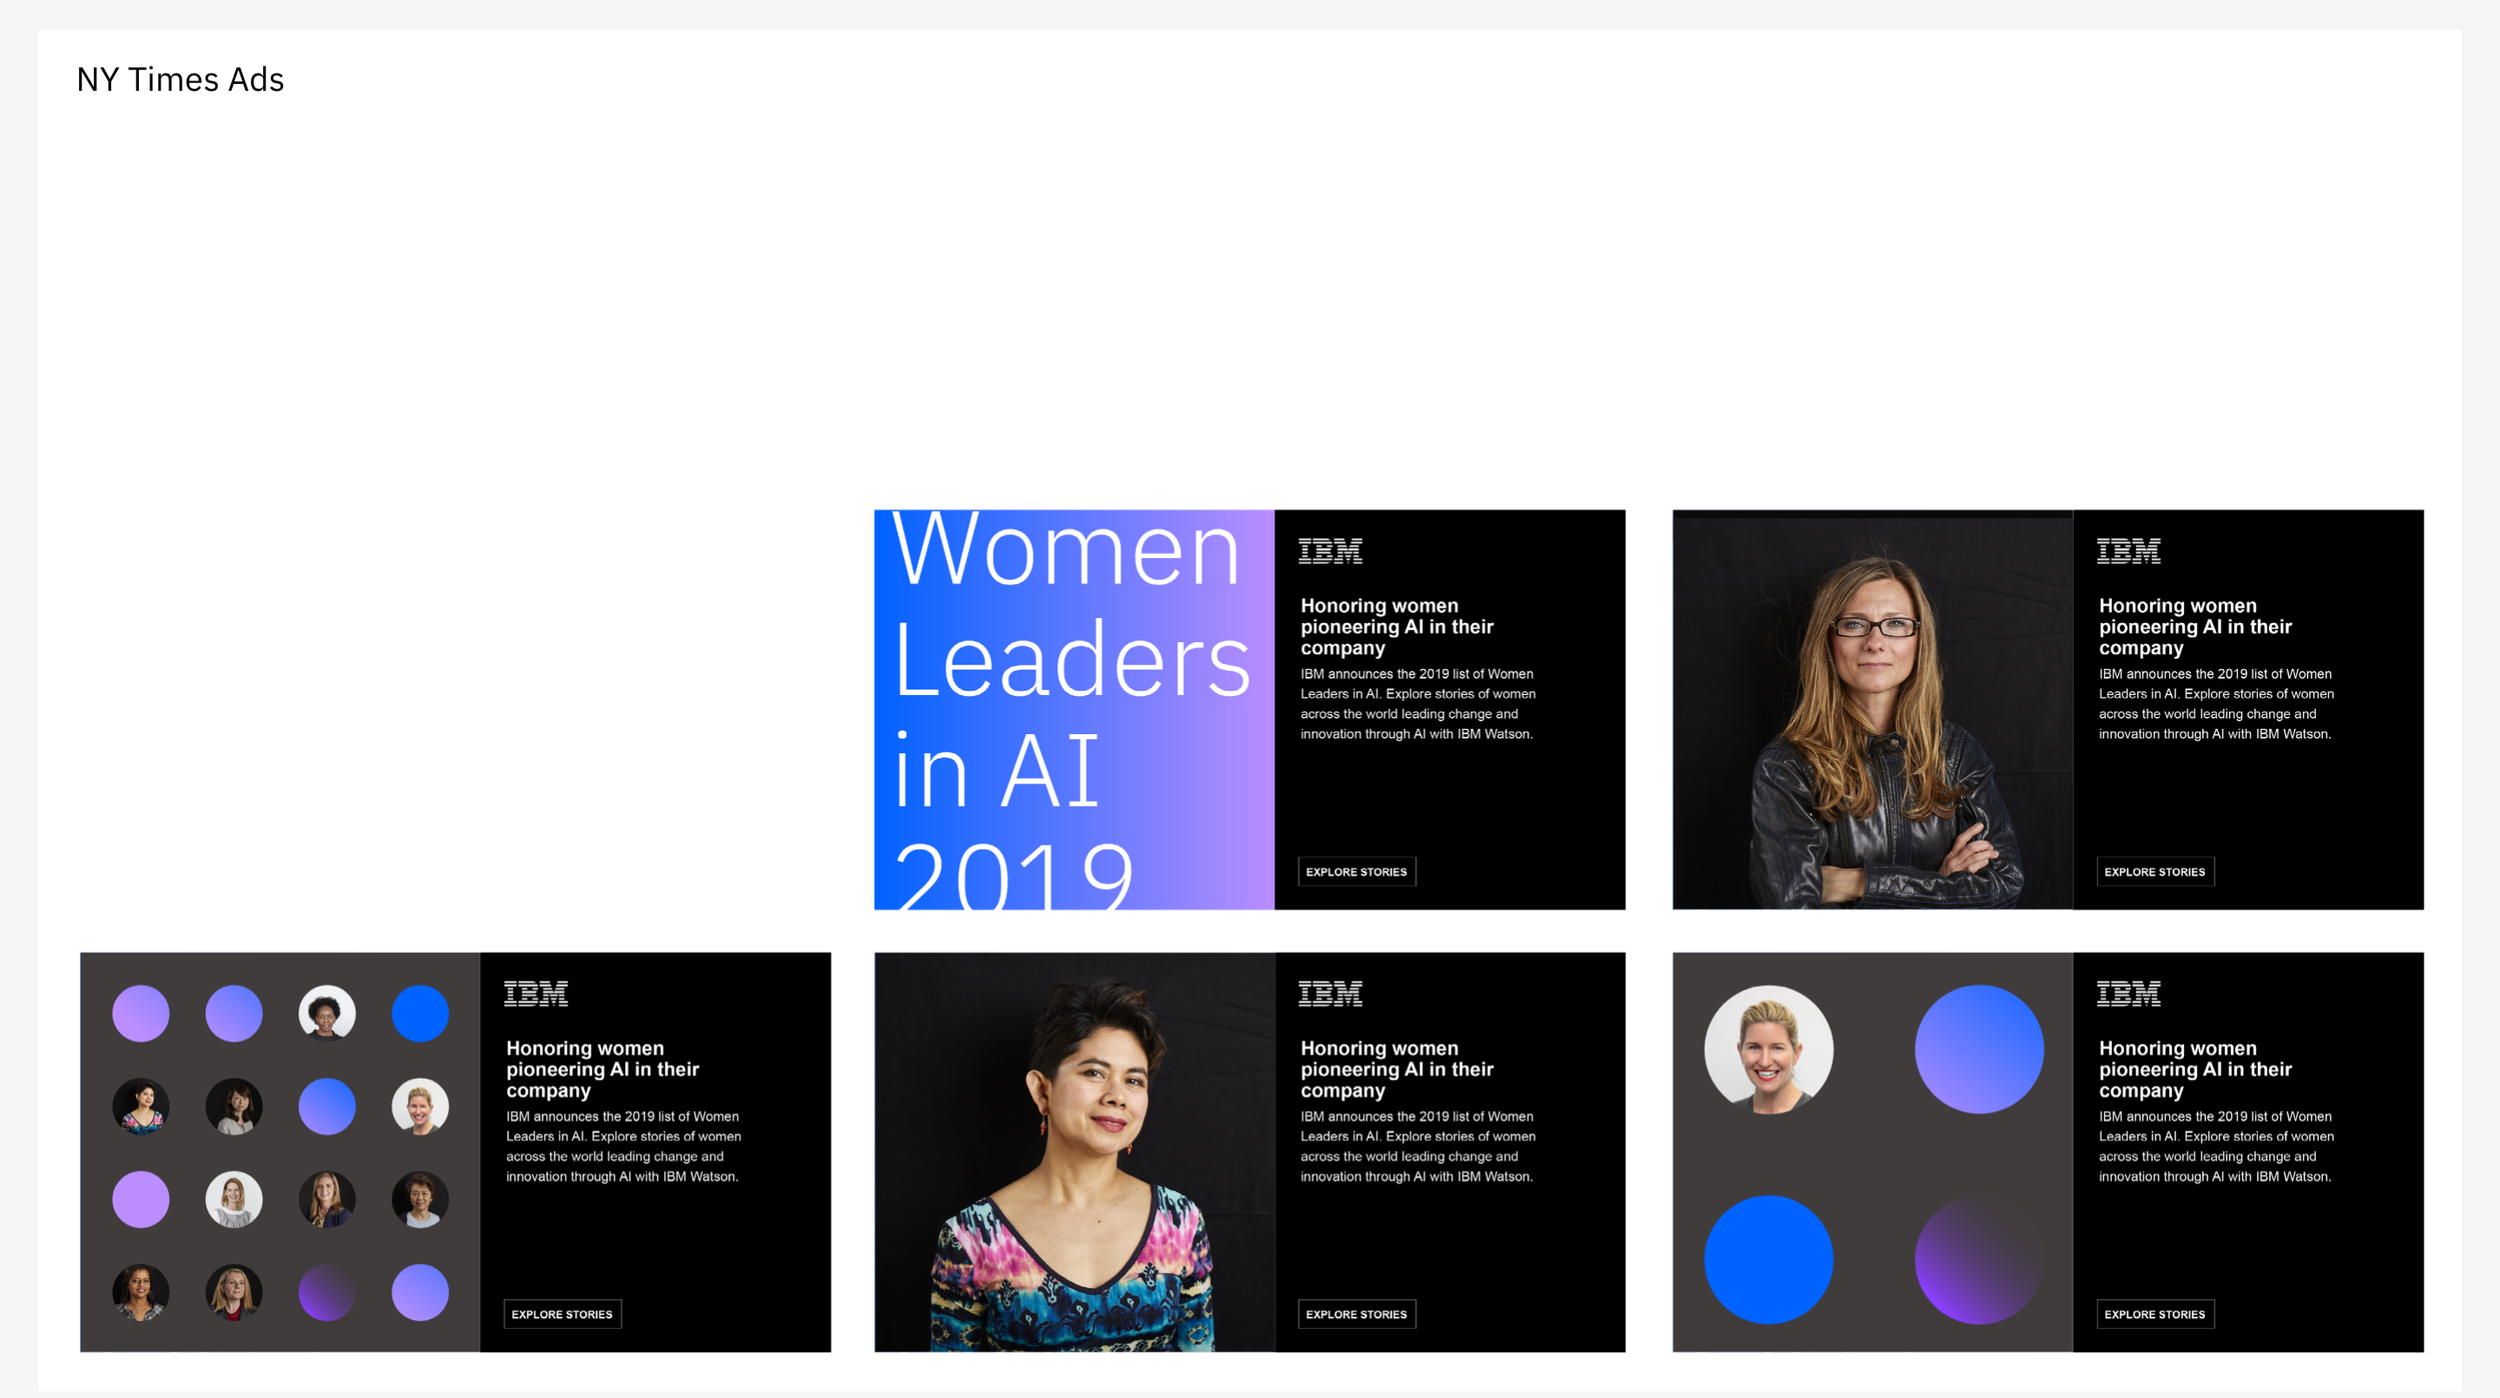Screen dimensions: 2500x1398
Task: Select the photo of the woman in colorful blouse
Action: tap(1074, 1152)
